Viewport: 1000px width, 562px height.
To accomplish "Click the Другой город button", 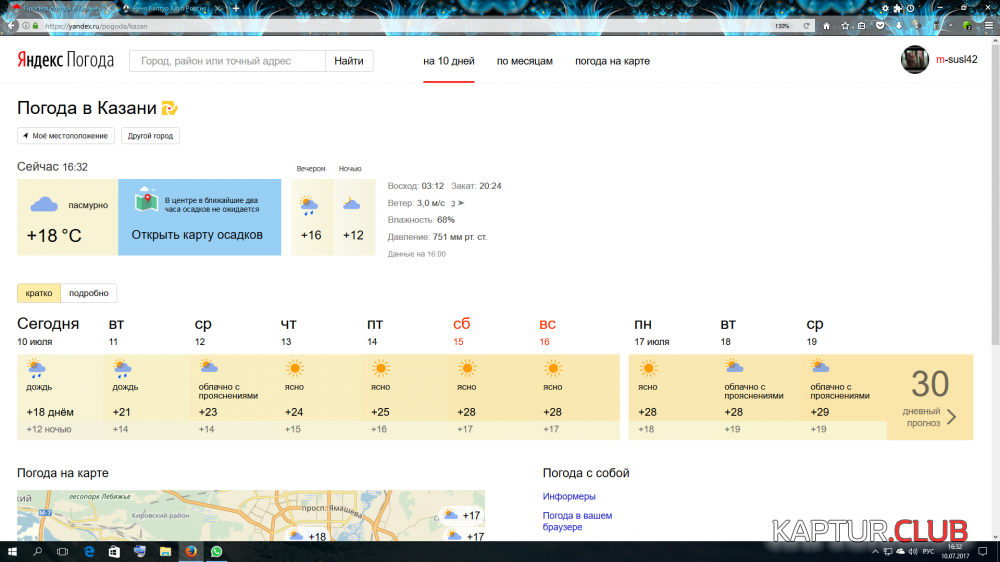I will pos(151,136).
